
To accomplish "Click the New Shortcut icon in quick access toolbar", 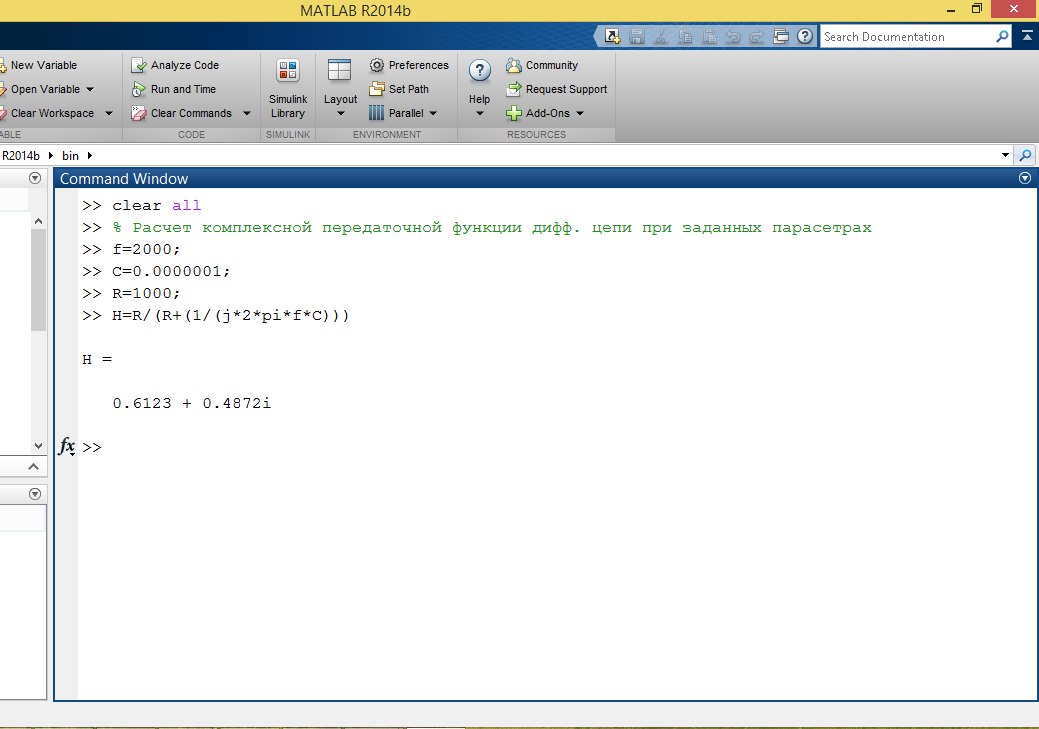I will (612, 36).
